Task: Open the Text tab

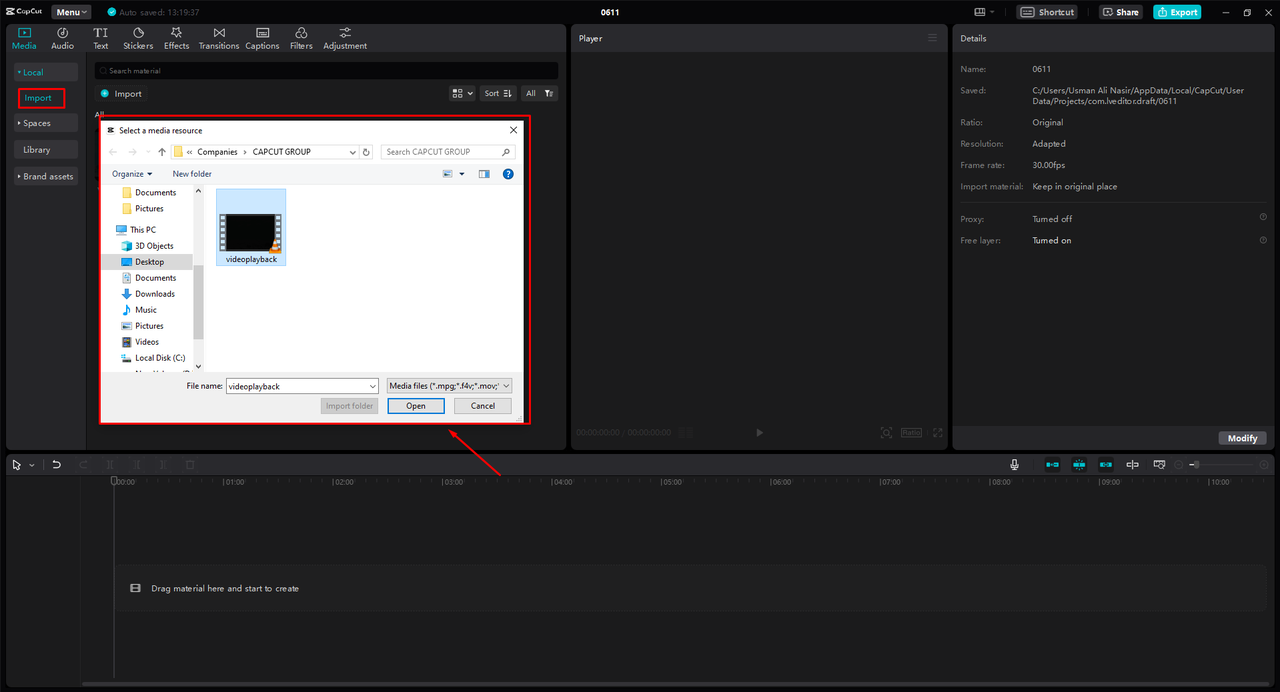Action: coord(101,38)
